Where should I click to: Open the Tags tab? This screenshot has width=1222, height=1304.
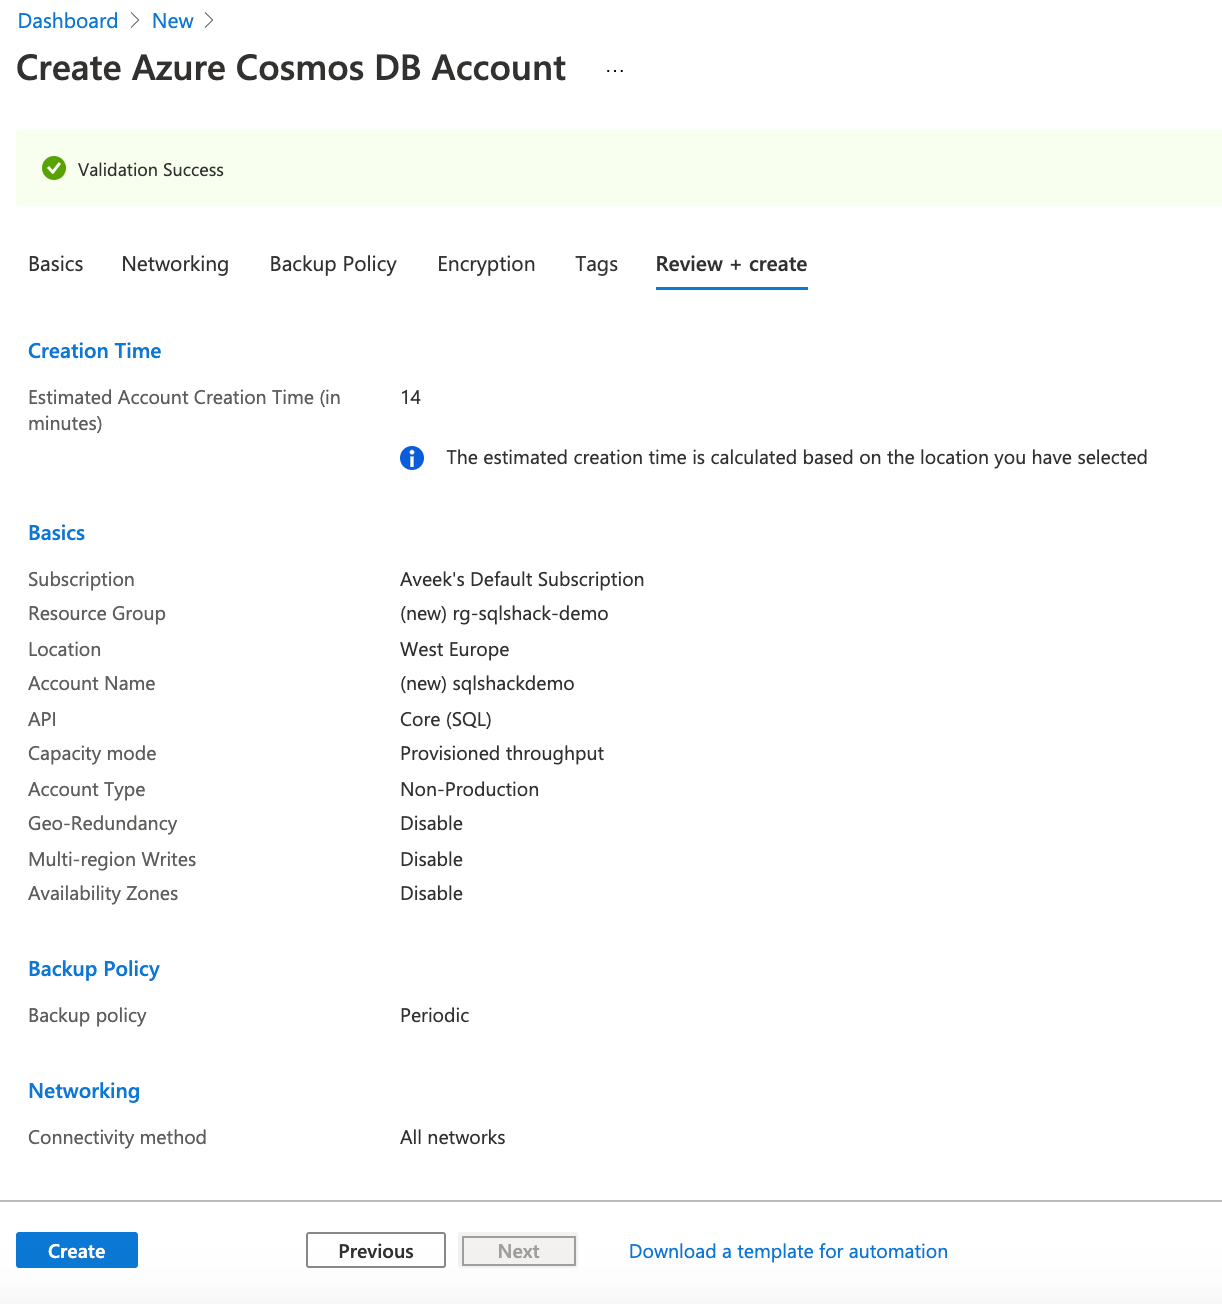click(596, 264)
